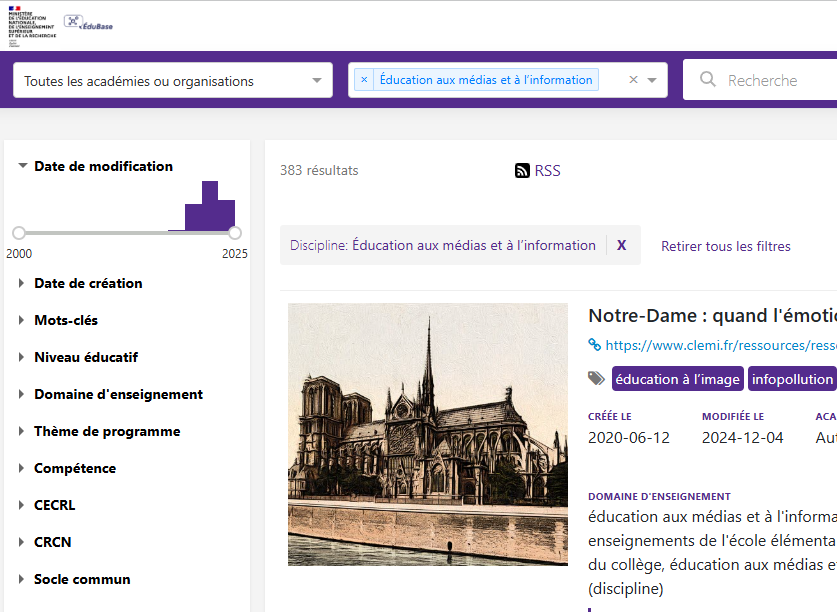The height and width of the screenshot is (612, 837).
Task: Open the academies or organisations dropdown
Action: point(173,80)
